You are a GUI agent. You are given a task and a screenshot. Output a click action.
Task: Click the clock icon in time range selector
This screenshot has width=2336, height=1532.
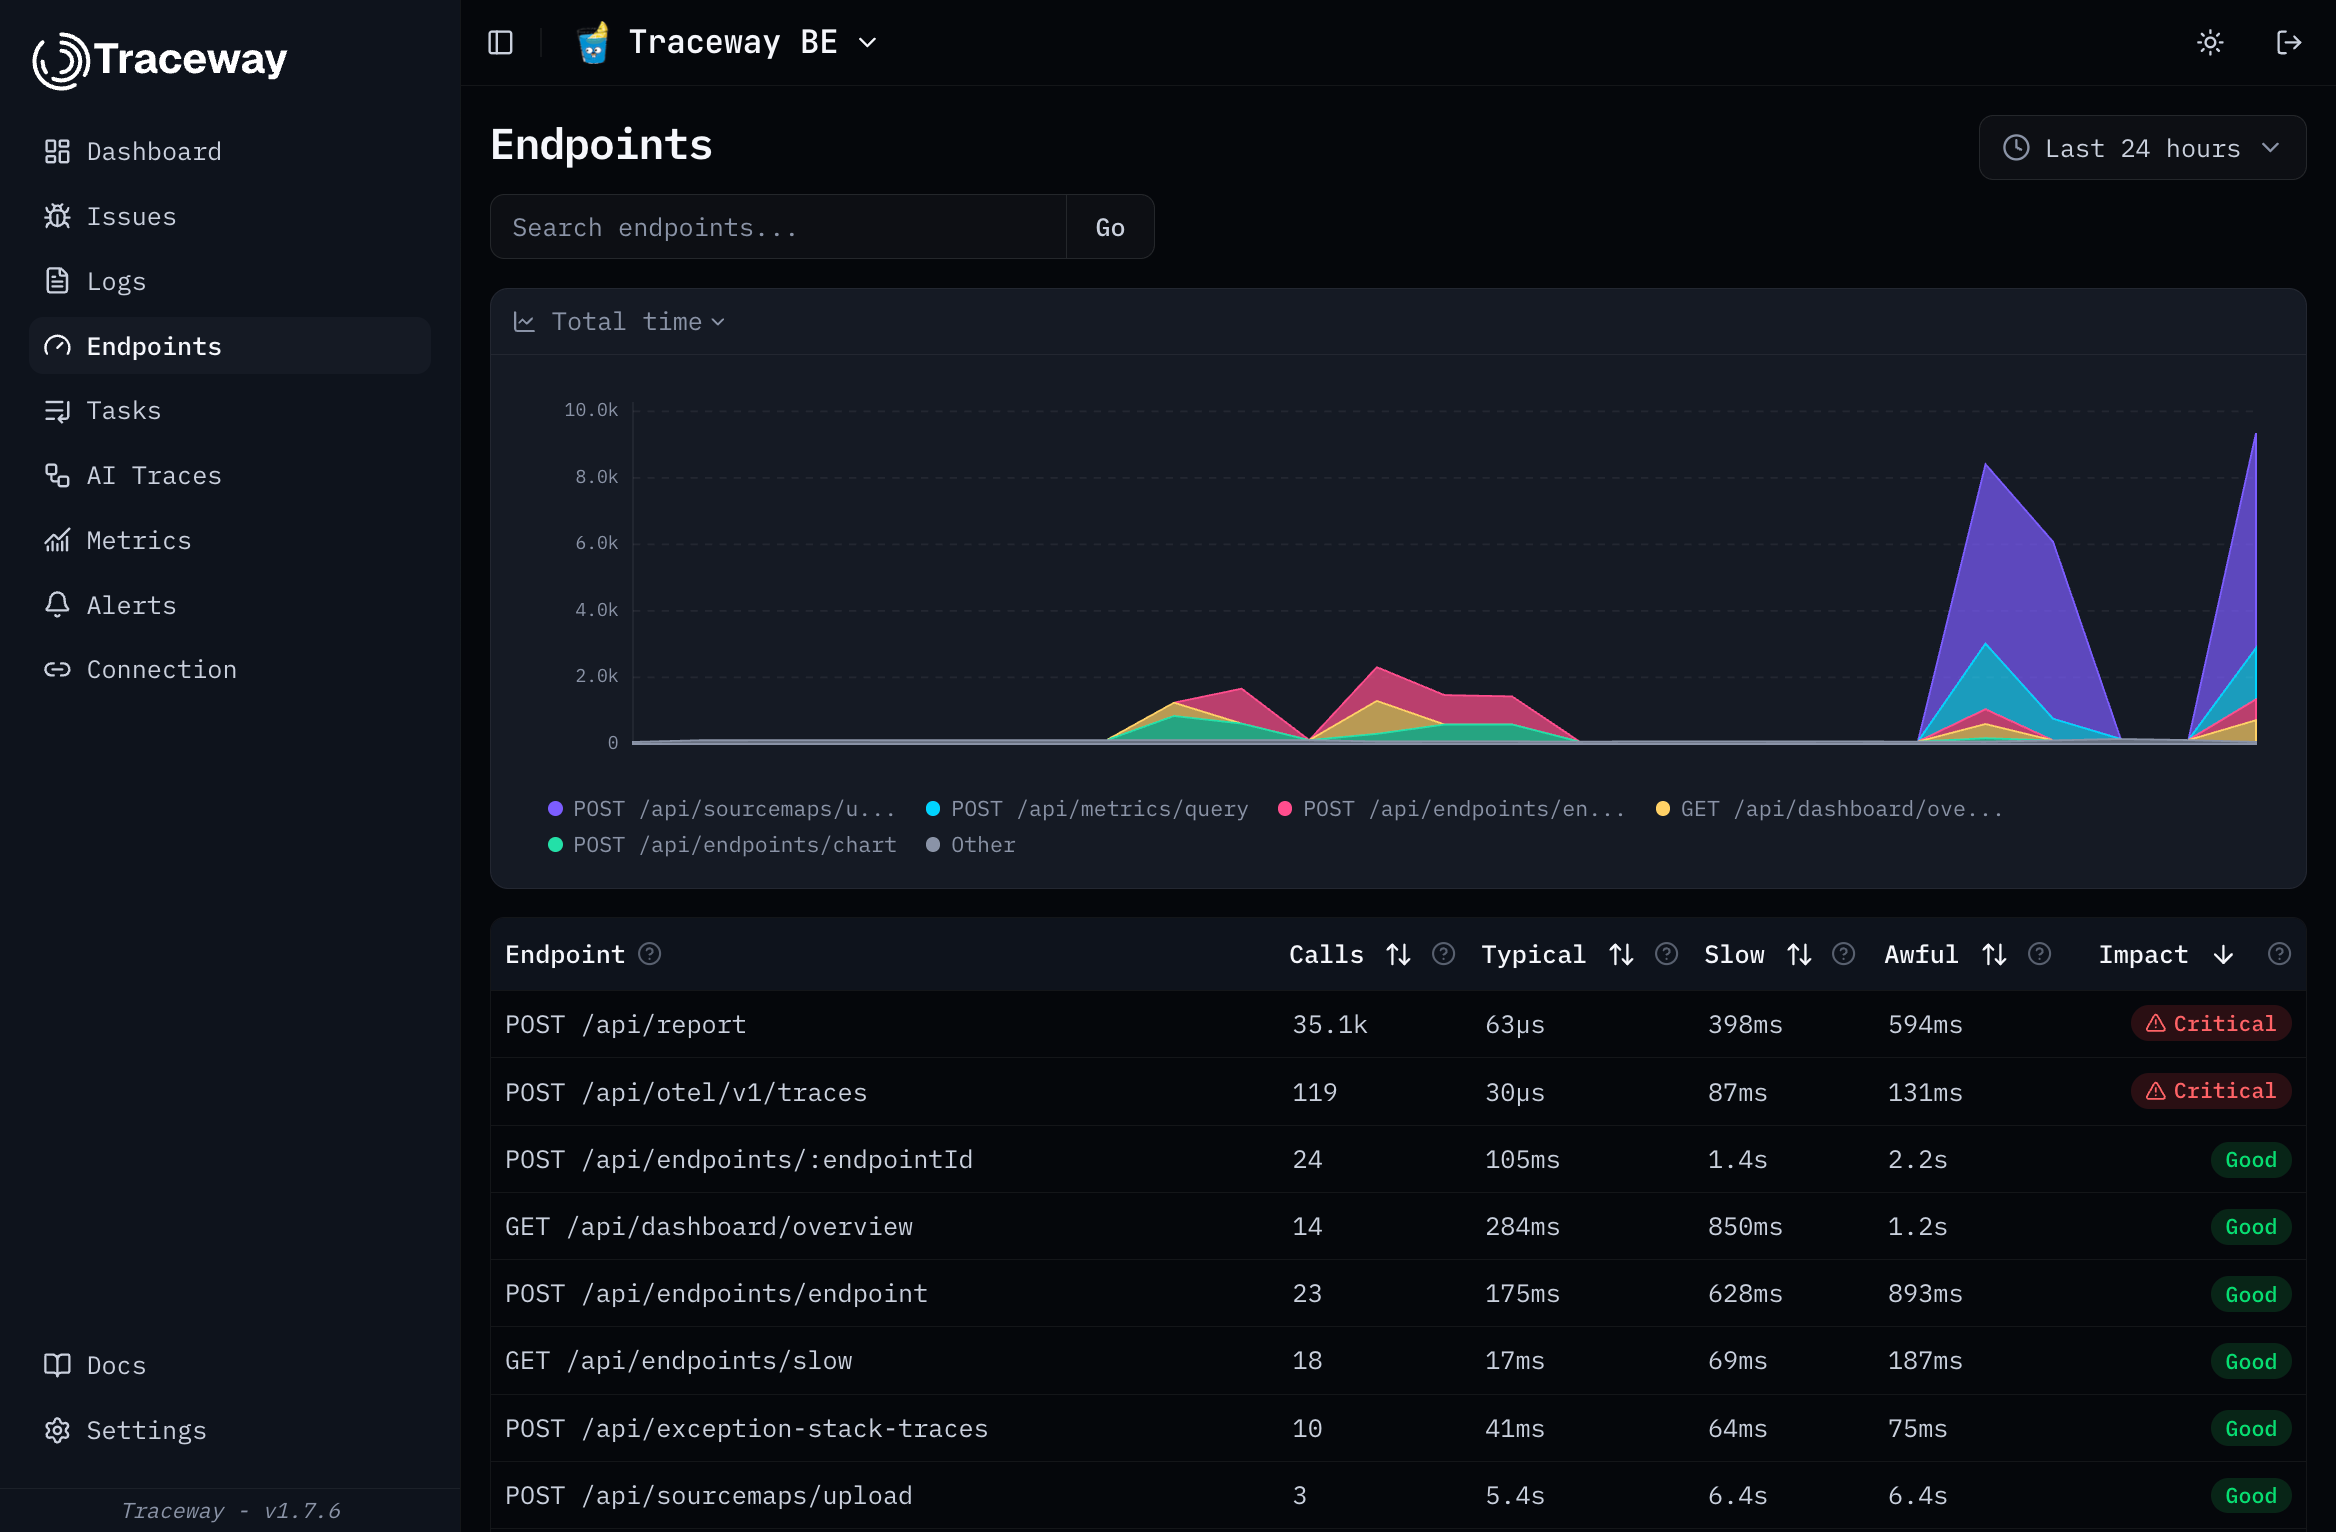2016,148
